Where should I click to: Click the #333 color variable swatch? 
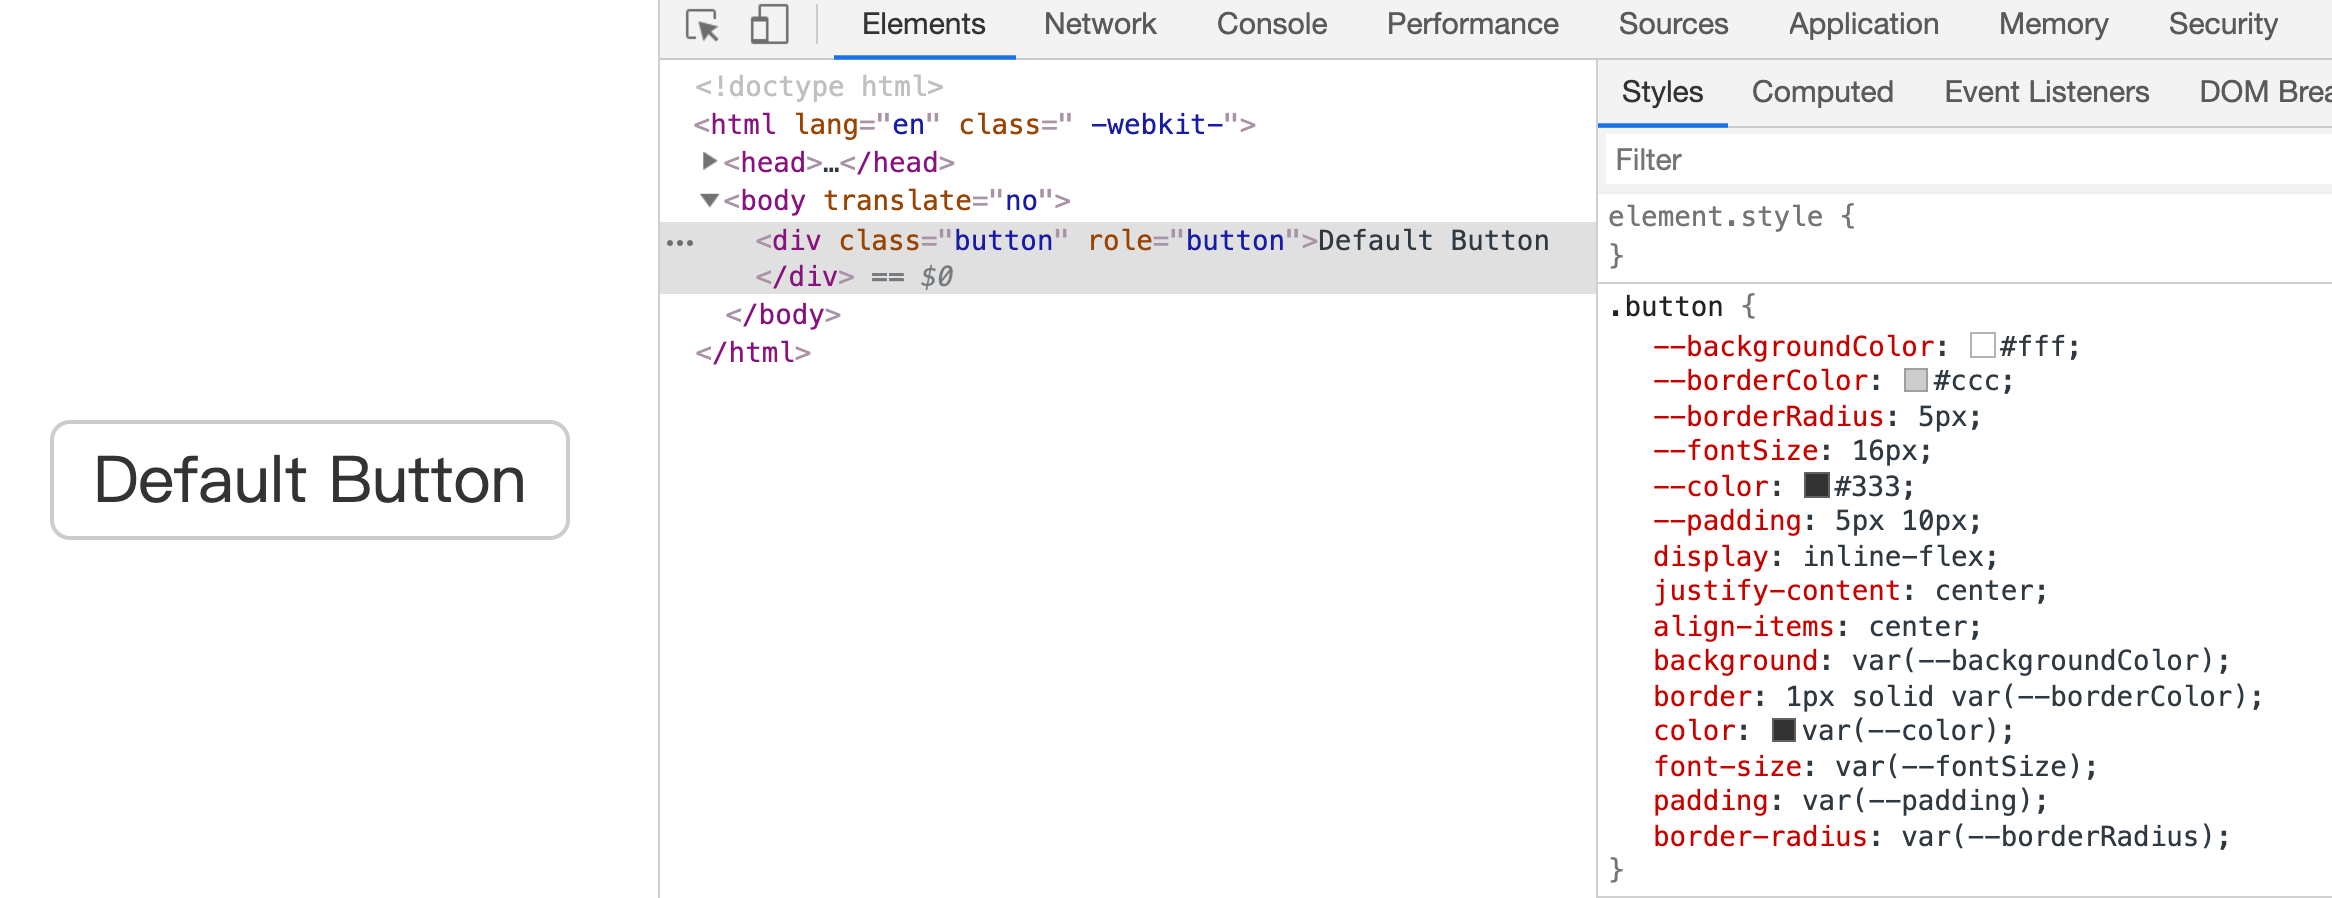(x=1816, y=486)
